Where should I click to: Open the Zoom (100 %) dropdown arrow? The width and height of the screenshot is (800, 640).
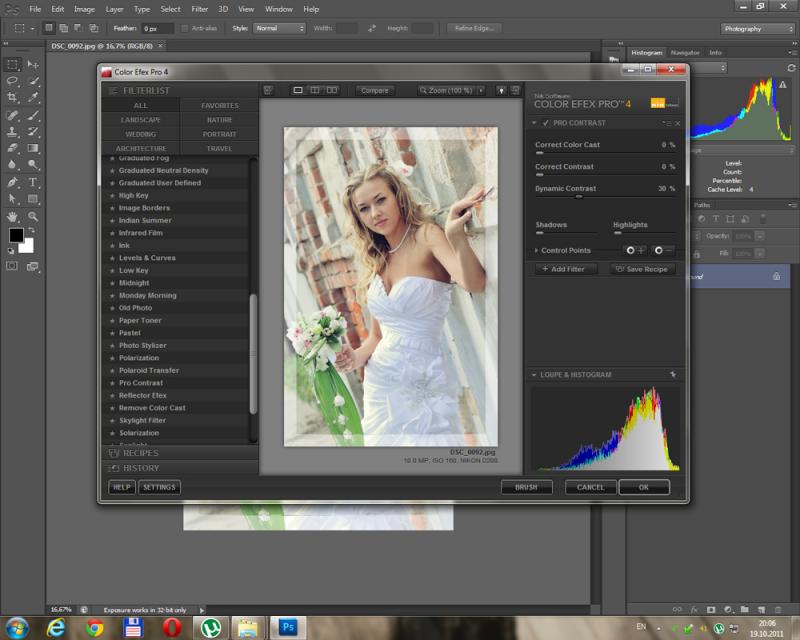[x=481, y=90]
